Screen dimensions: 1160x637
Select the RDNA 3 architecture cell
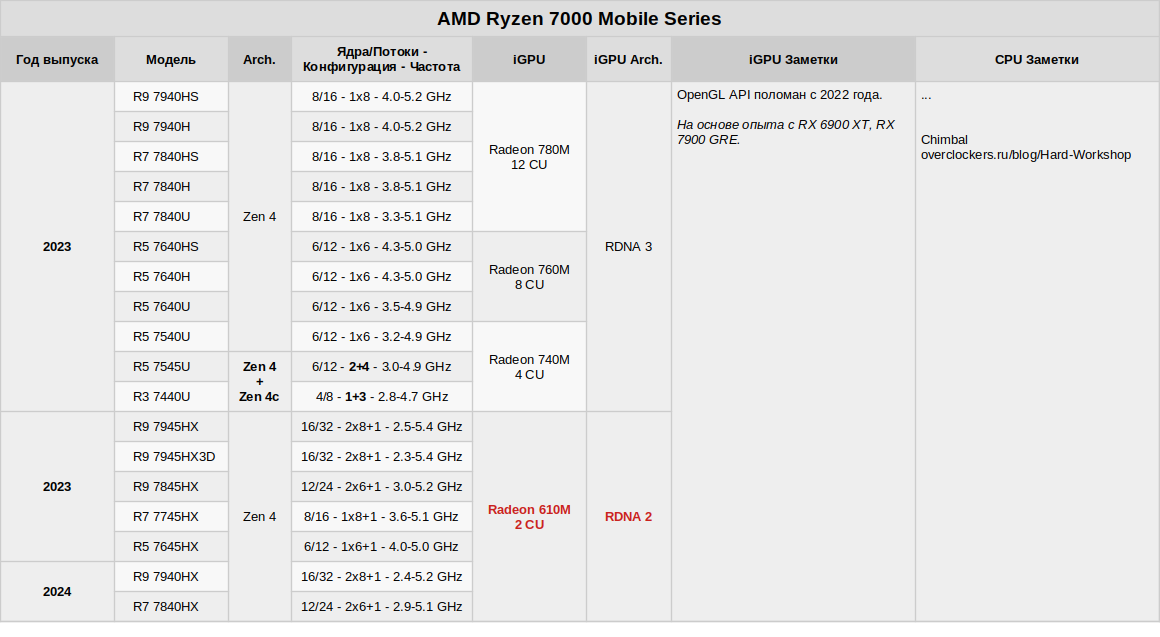point(628,247)
